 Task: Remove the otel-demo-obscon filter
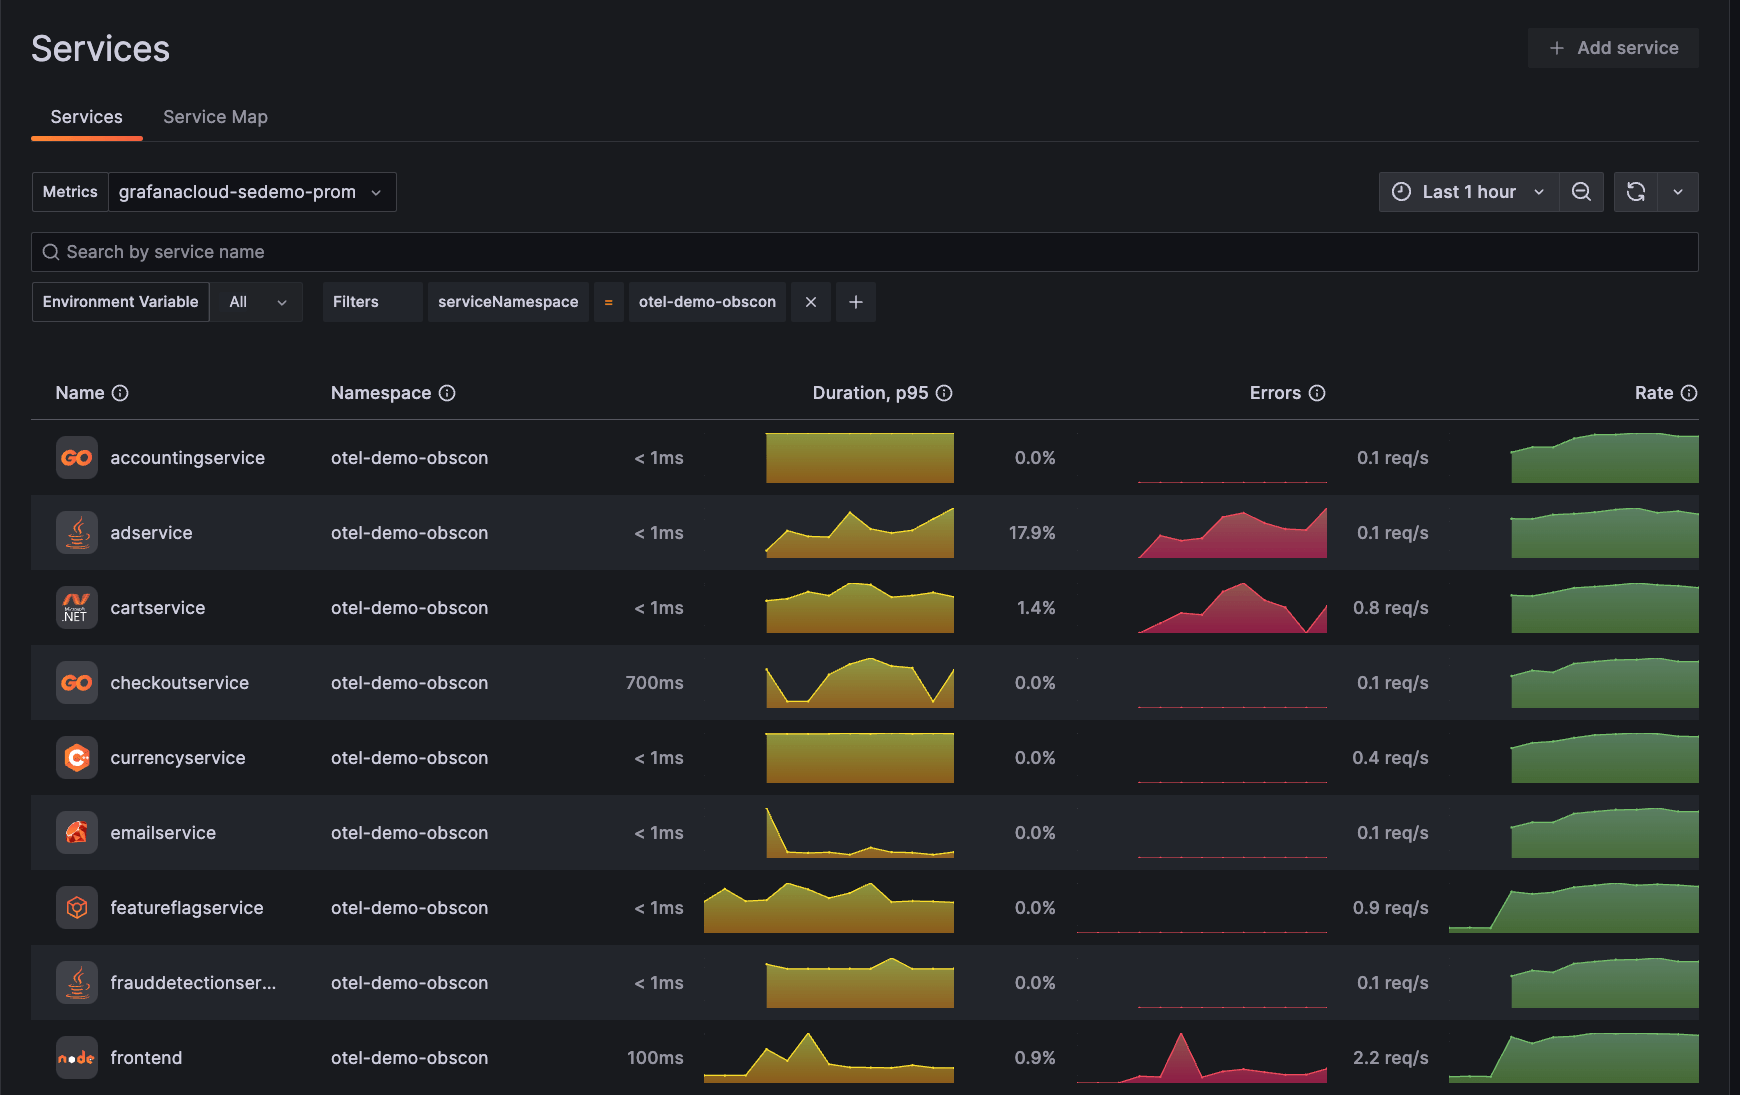point(810,301)
